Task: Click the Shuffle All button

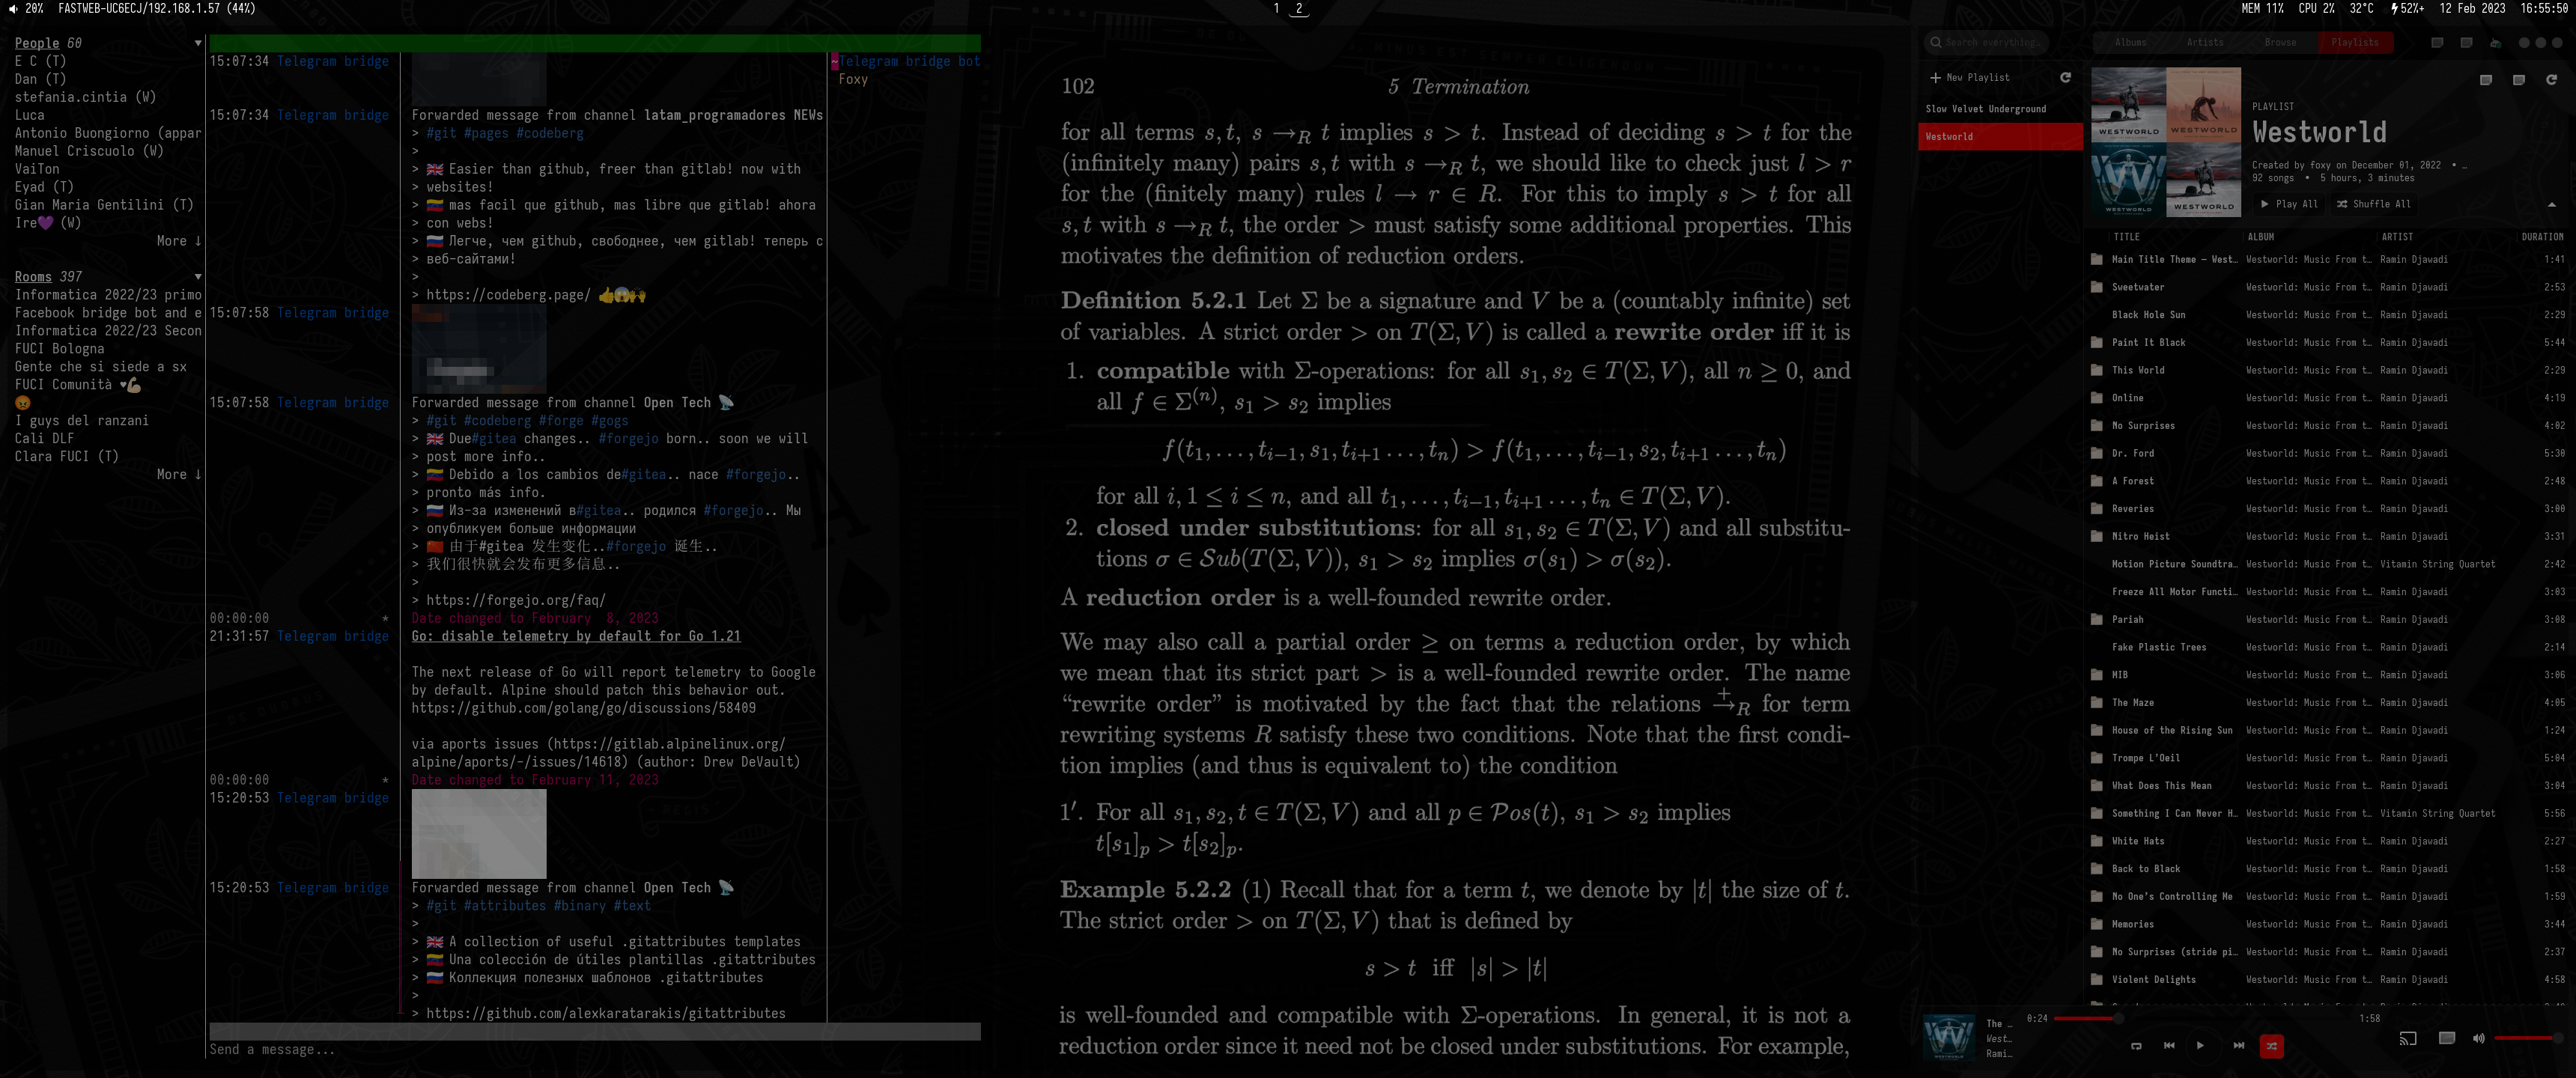Action: click(2374, 204)
